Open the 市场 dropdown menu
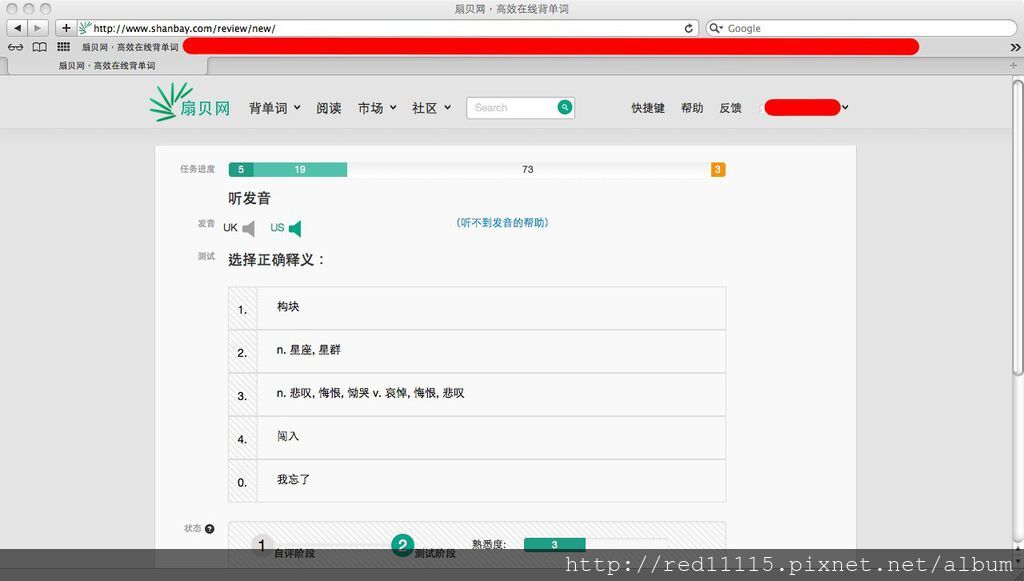This screenshot has height=581, width=1024. click(x=377, y=108)
